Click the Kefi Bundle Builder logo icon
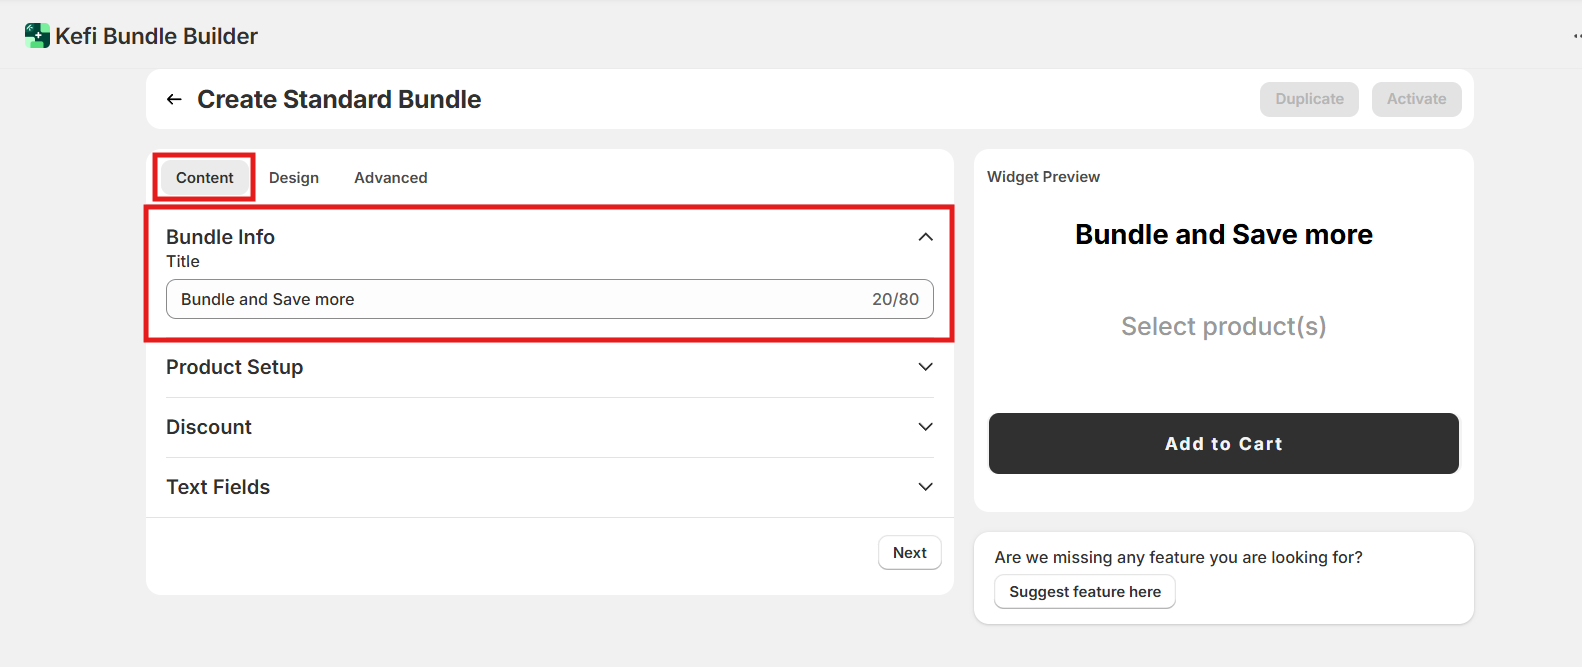 pos(37,36)
